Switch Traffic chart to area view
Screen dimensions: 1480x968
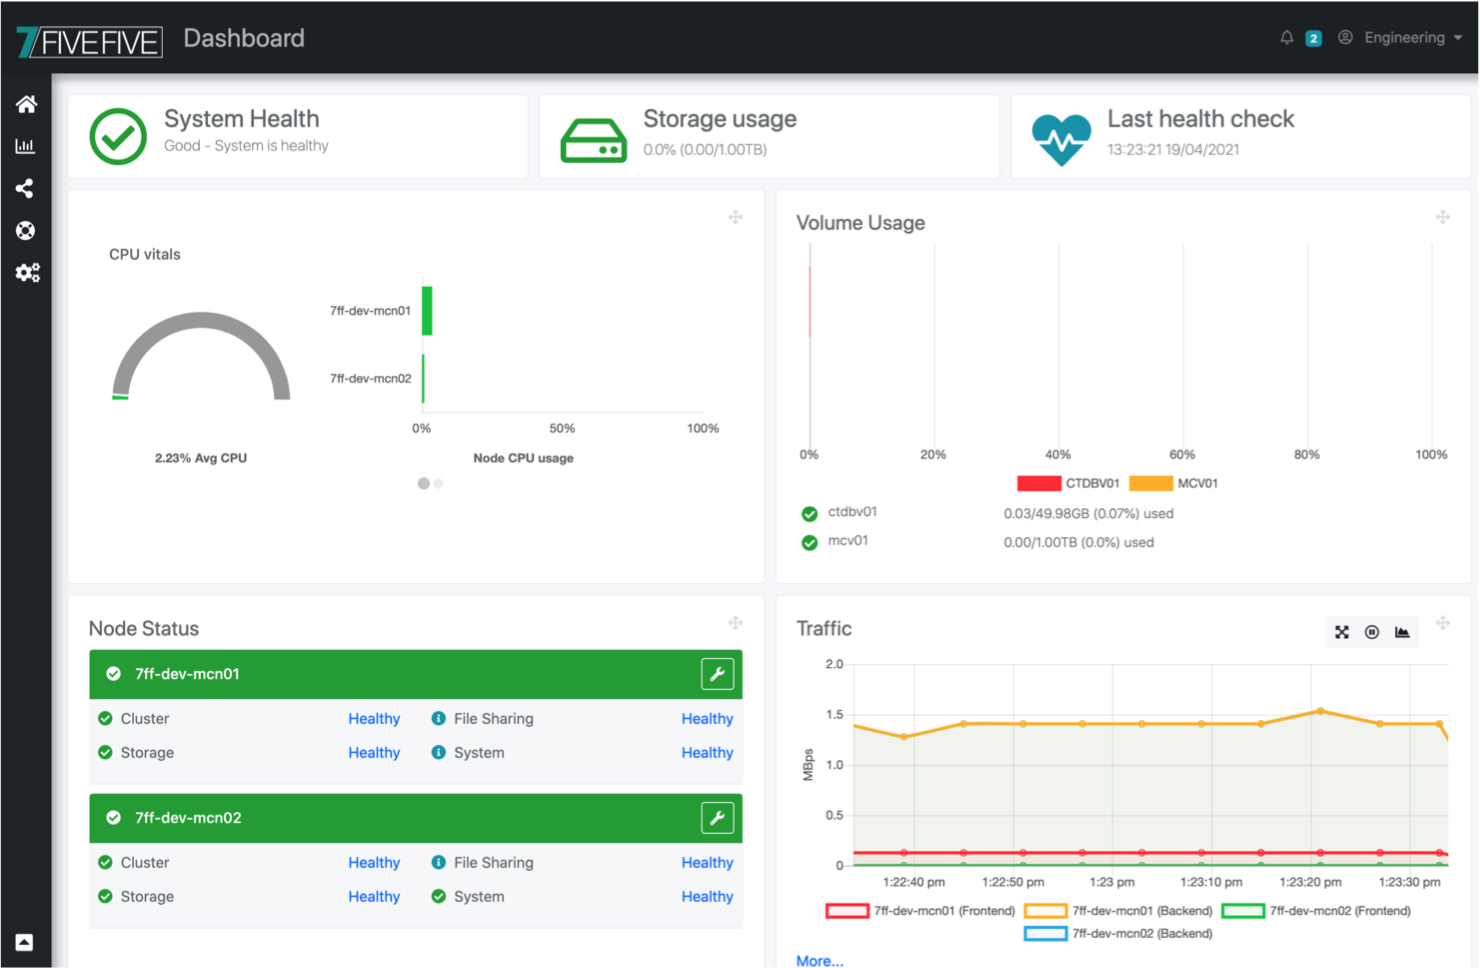[x=1402, y=632]
